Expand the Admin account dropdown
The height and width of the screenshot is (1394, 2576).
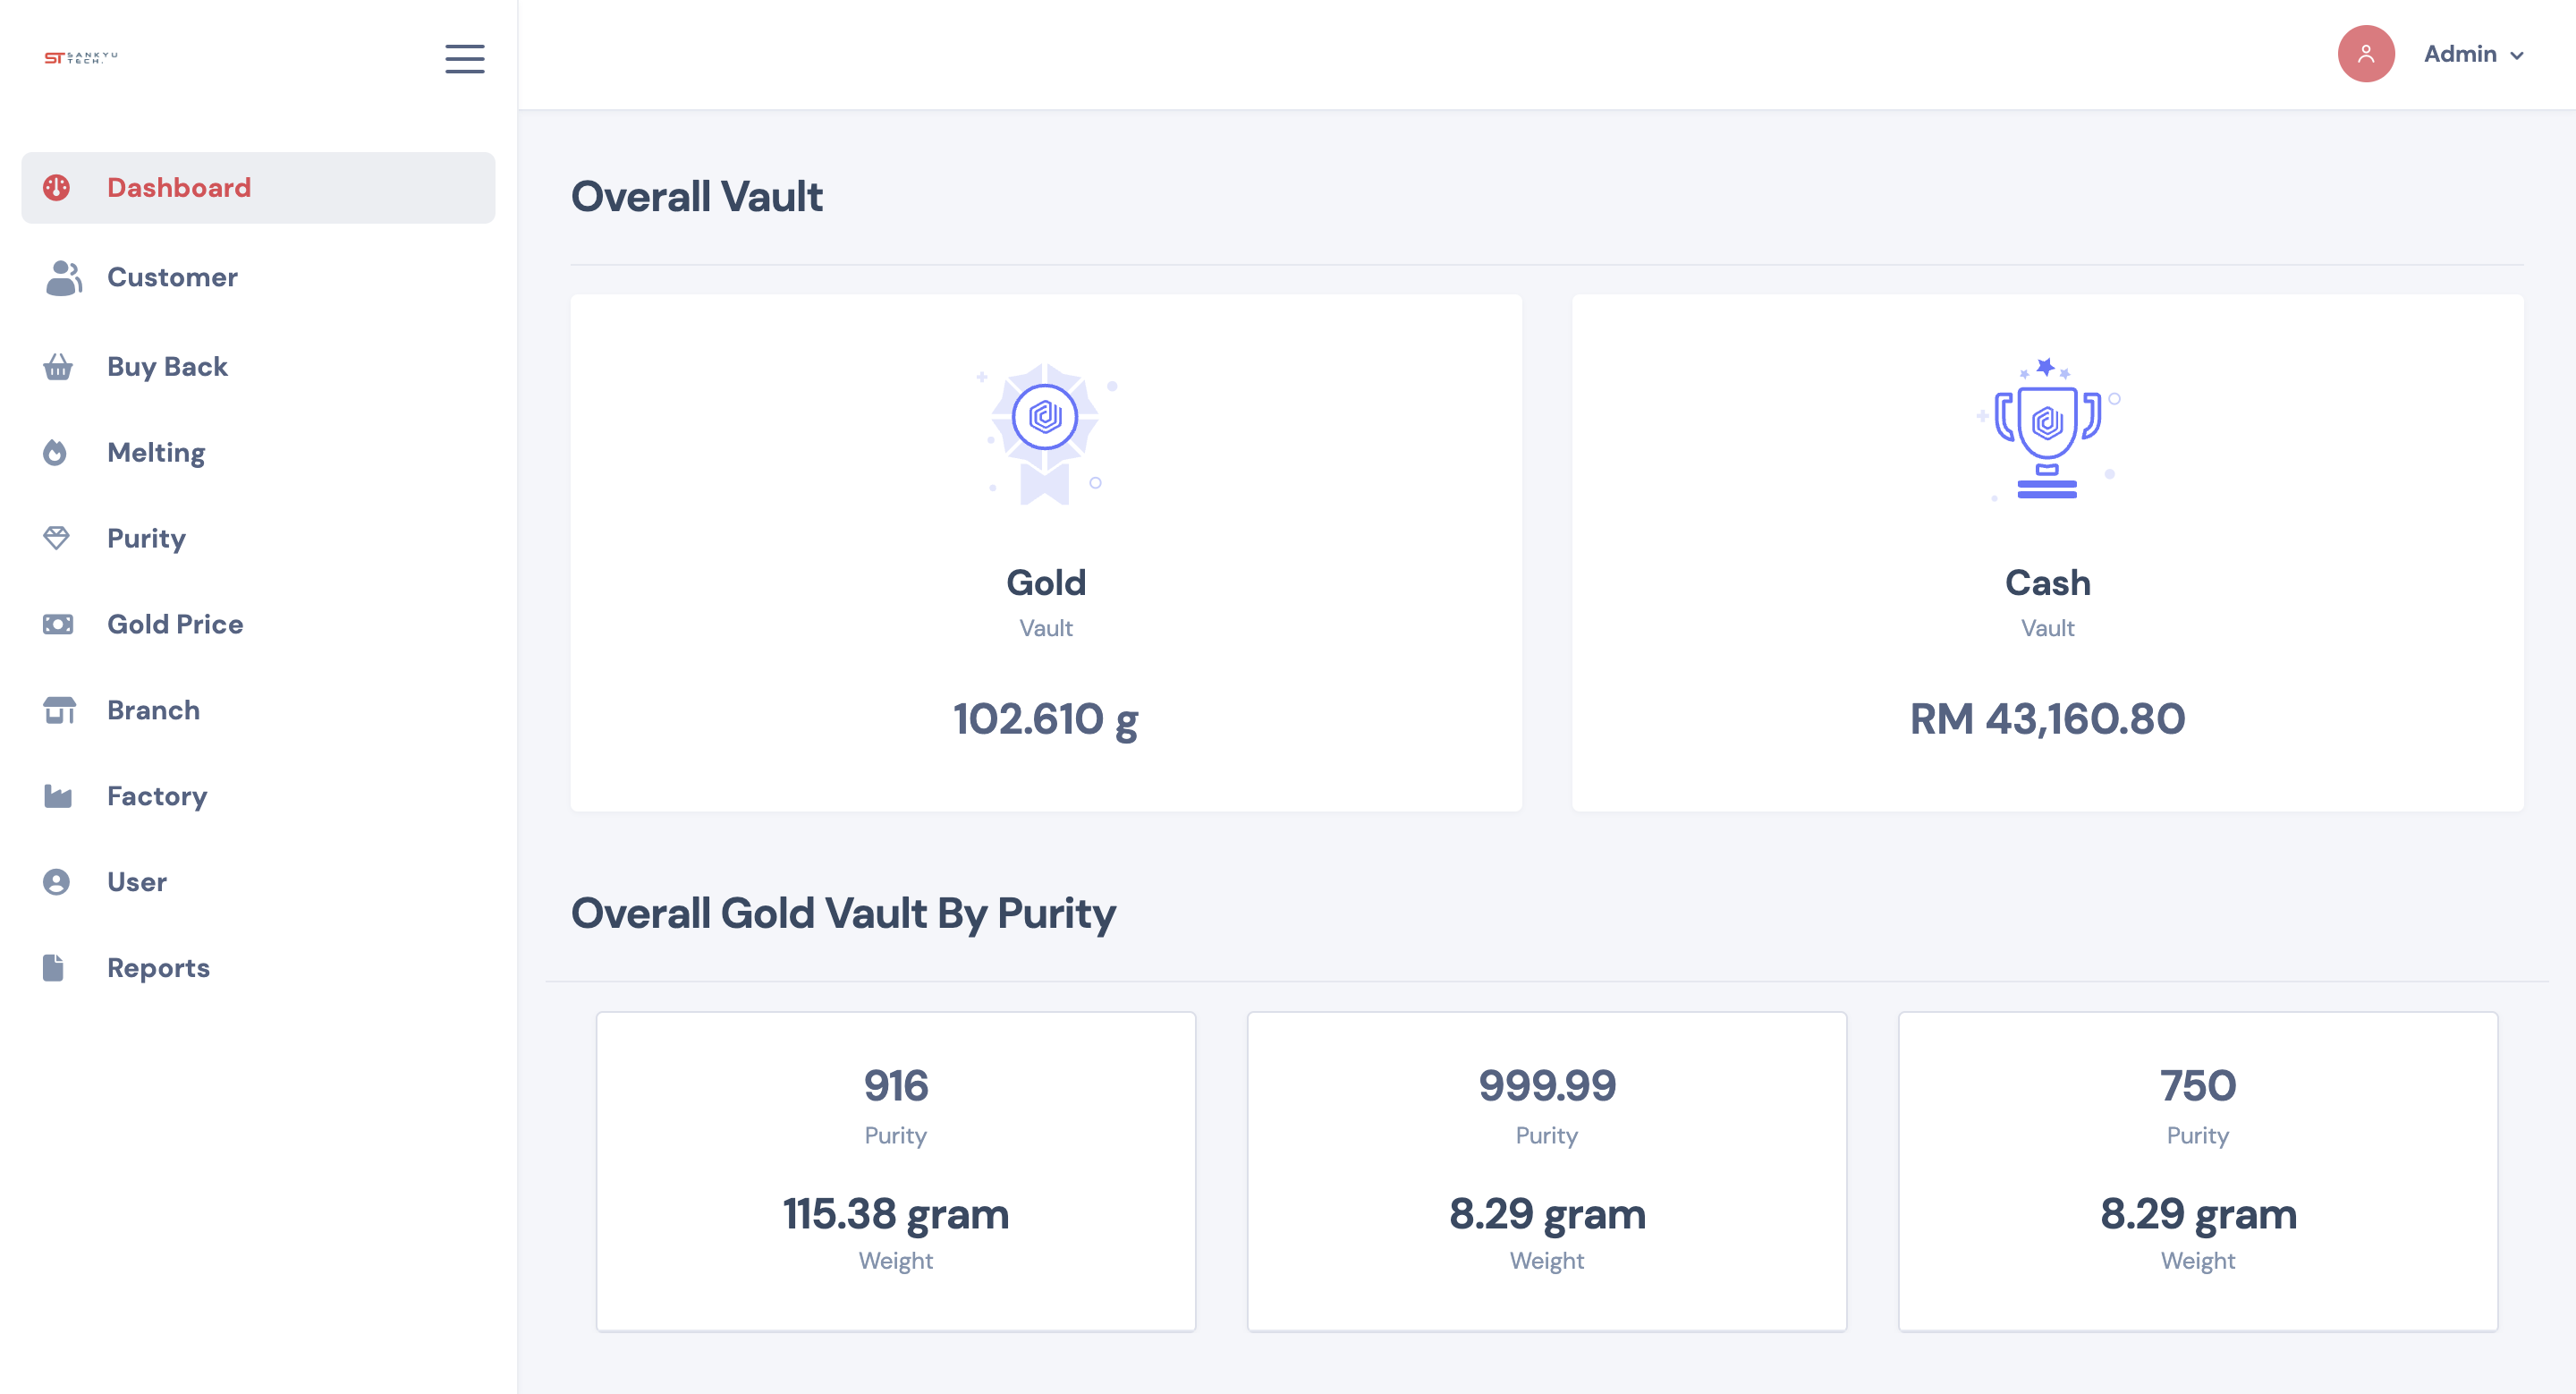(2474, 54)
